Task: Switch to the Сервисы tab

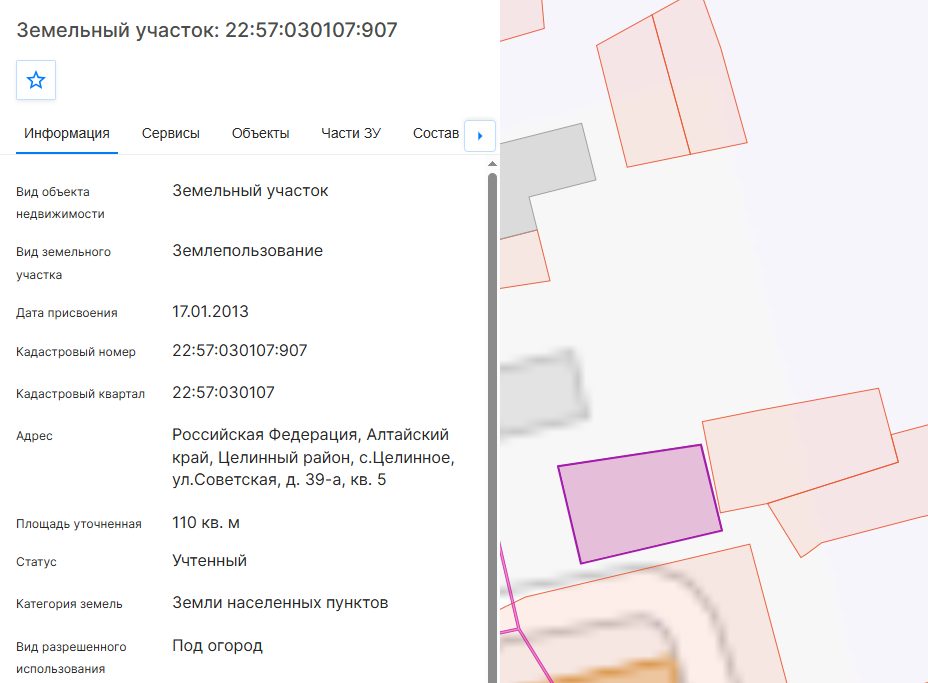Action: (x=170, y=134)
